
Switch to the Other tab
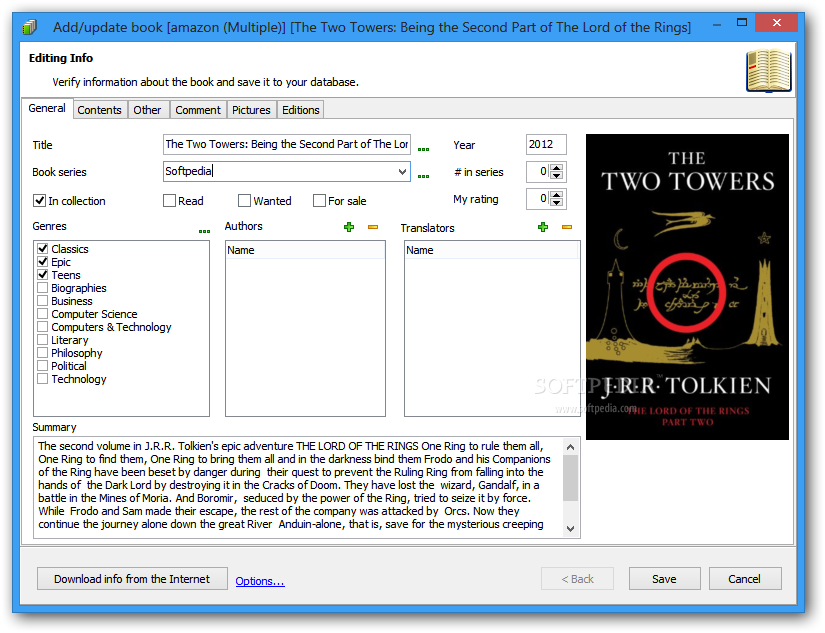tap(147, 110)
